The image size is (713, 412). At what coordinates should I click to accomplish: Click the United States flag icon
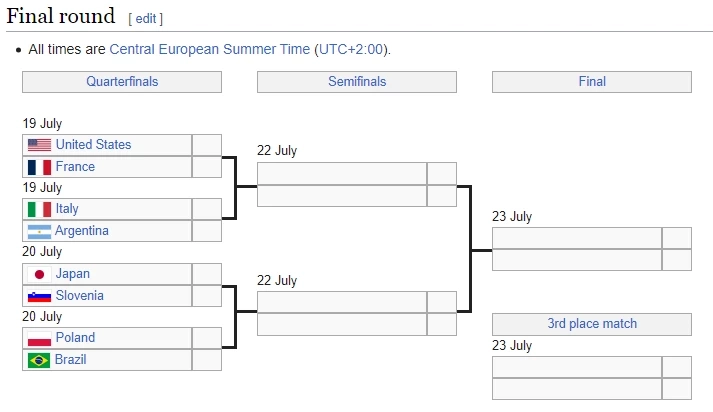pyautogui.click(x=39, y=145)
